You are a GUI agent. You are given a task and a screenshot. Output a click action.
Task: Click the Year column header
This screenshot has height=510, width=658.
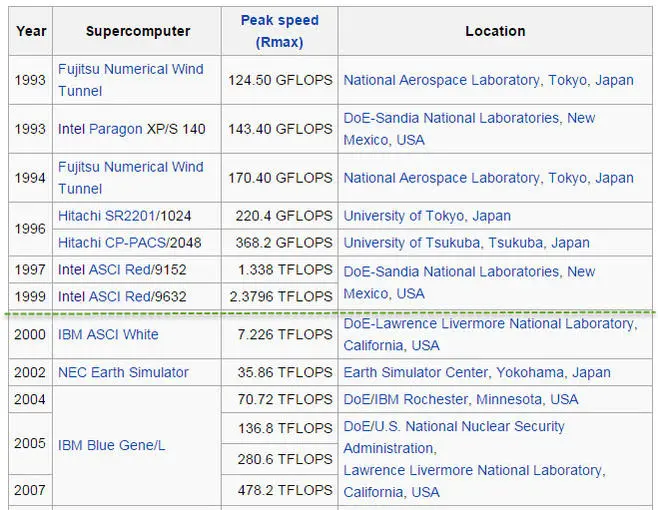click(31, 31)
